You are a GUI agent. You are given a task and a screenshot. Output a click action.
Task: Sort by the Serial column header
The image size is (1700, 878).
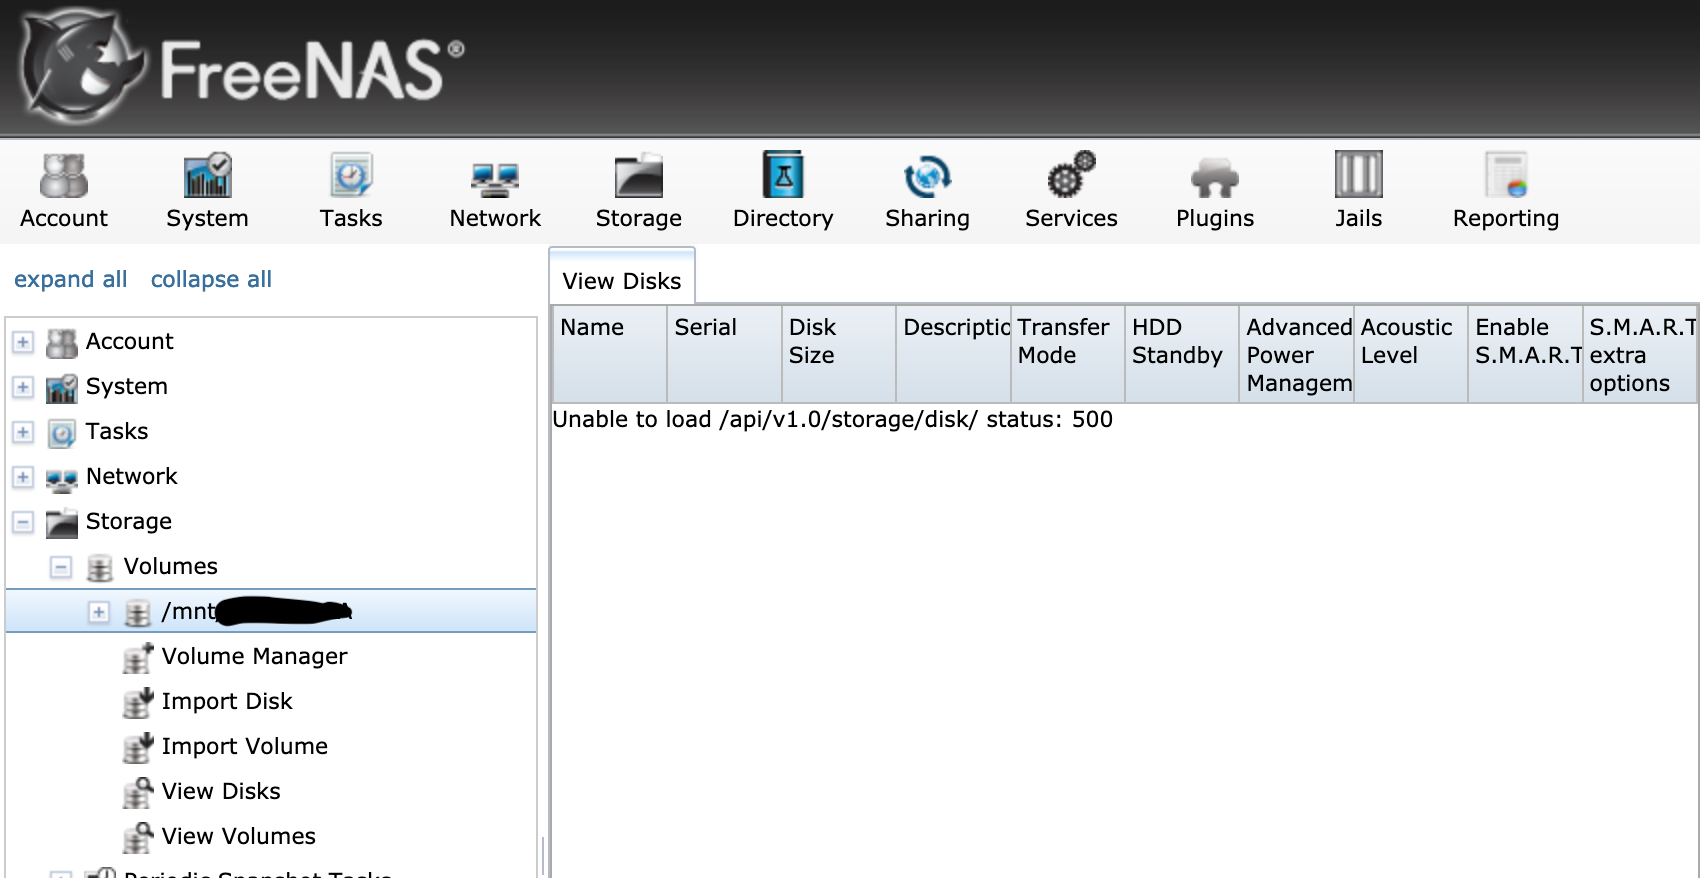724,354
